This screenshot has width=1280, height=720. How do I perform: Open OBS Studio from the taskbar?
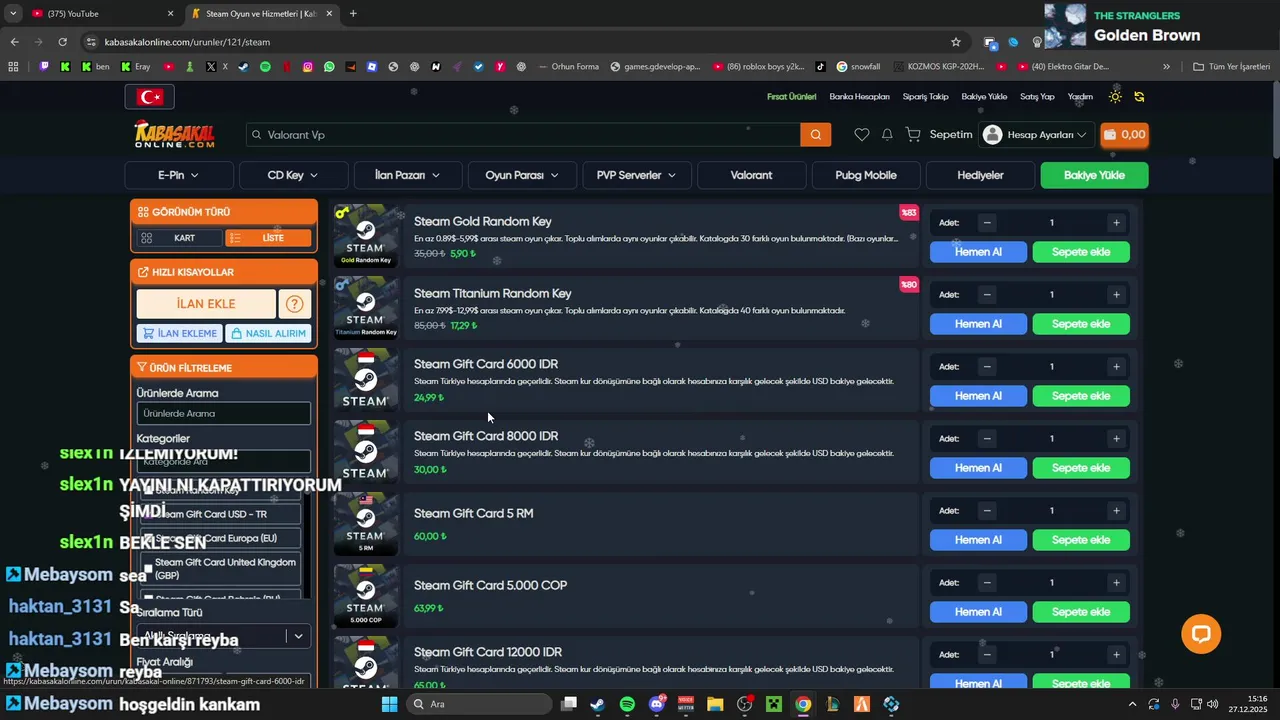[x=744, y=704]
